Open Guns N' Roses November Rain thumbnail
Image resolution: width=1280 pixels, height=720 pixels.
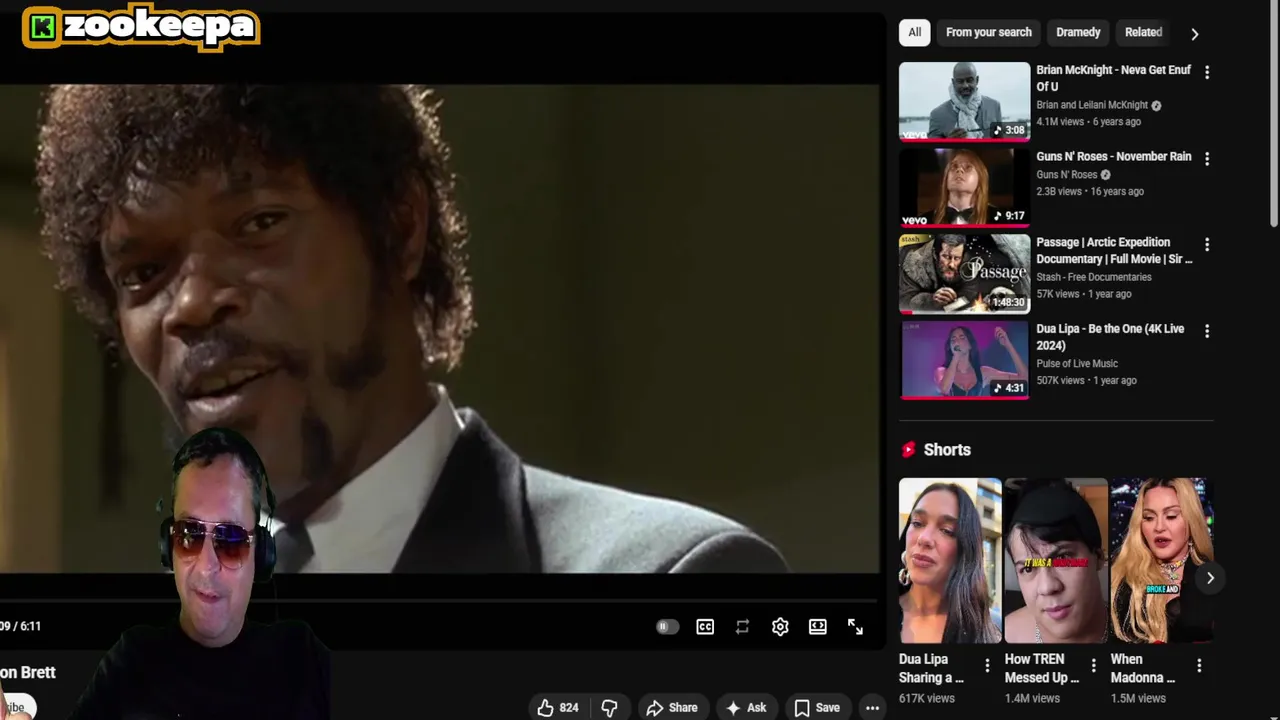(964, 187)
